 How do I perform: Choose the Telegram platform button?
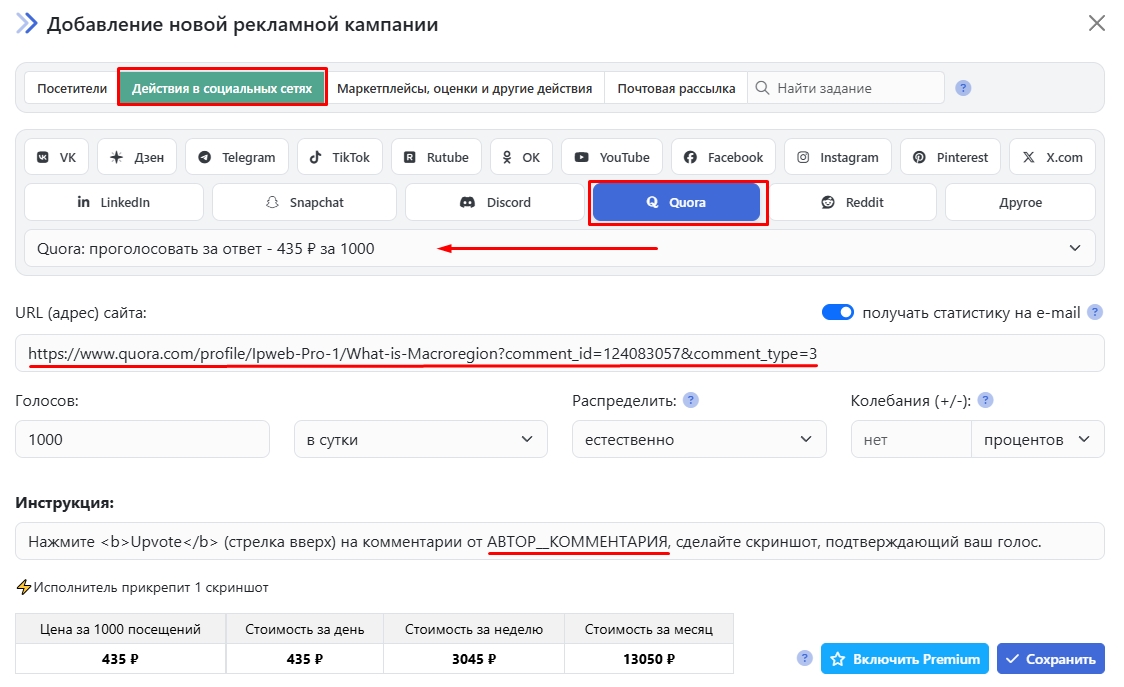click(x=237, y=157)
